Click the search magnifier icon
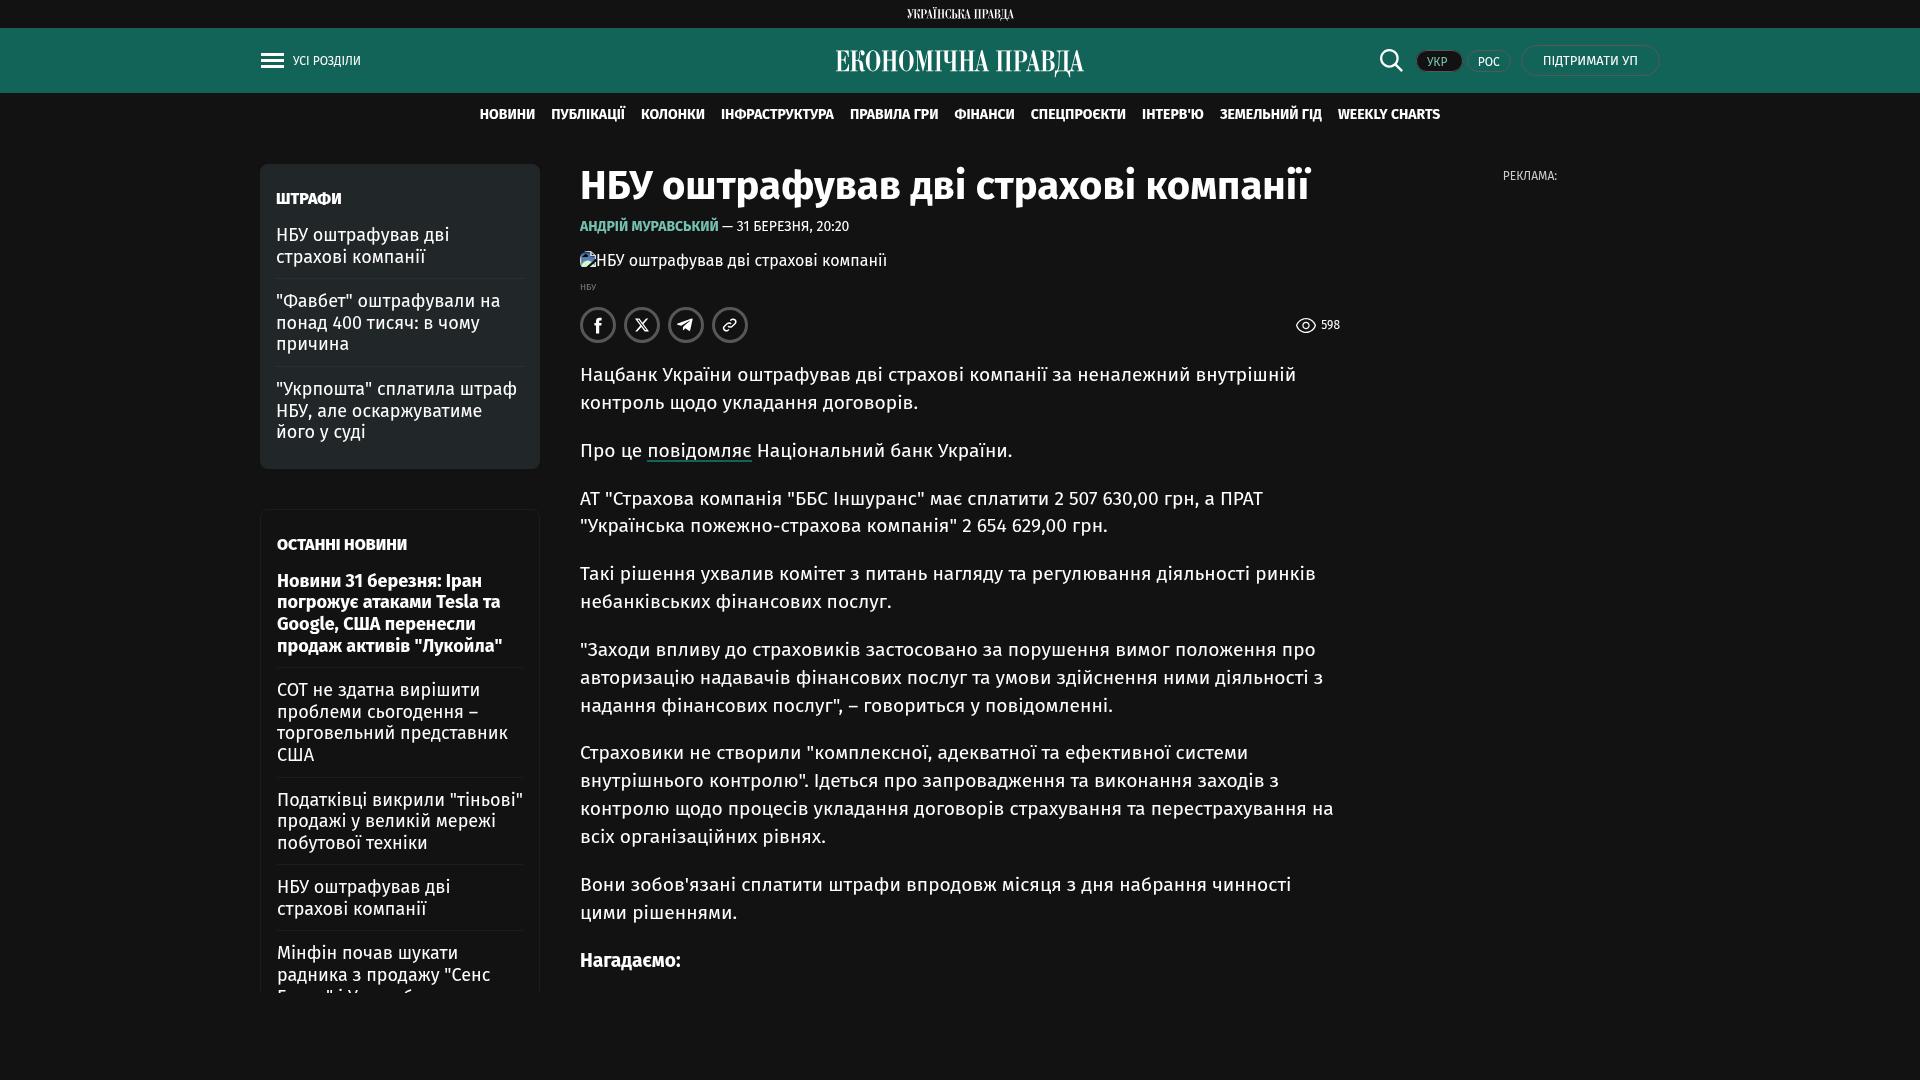The width and height of the screenshot is (1920, 1080). [1391, 60]
